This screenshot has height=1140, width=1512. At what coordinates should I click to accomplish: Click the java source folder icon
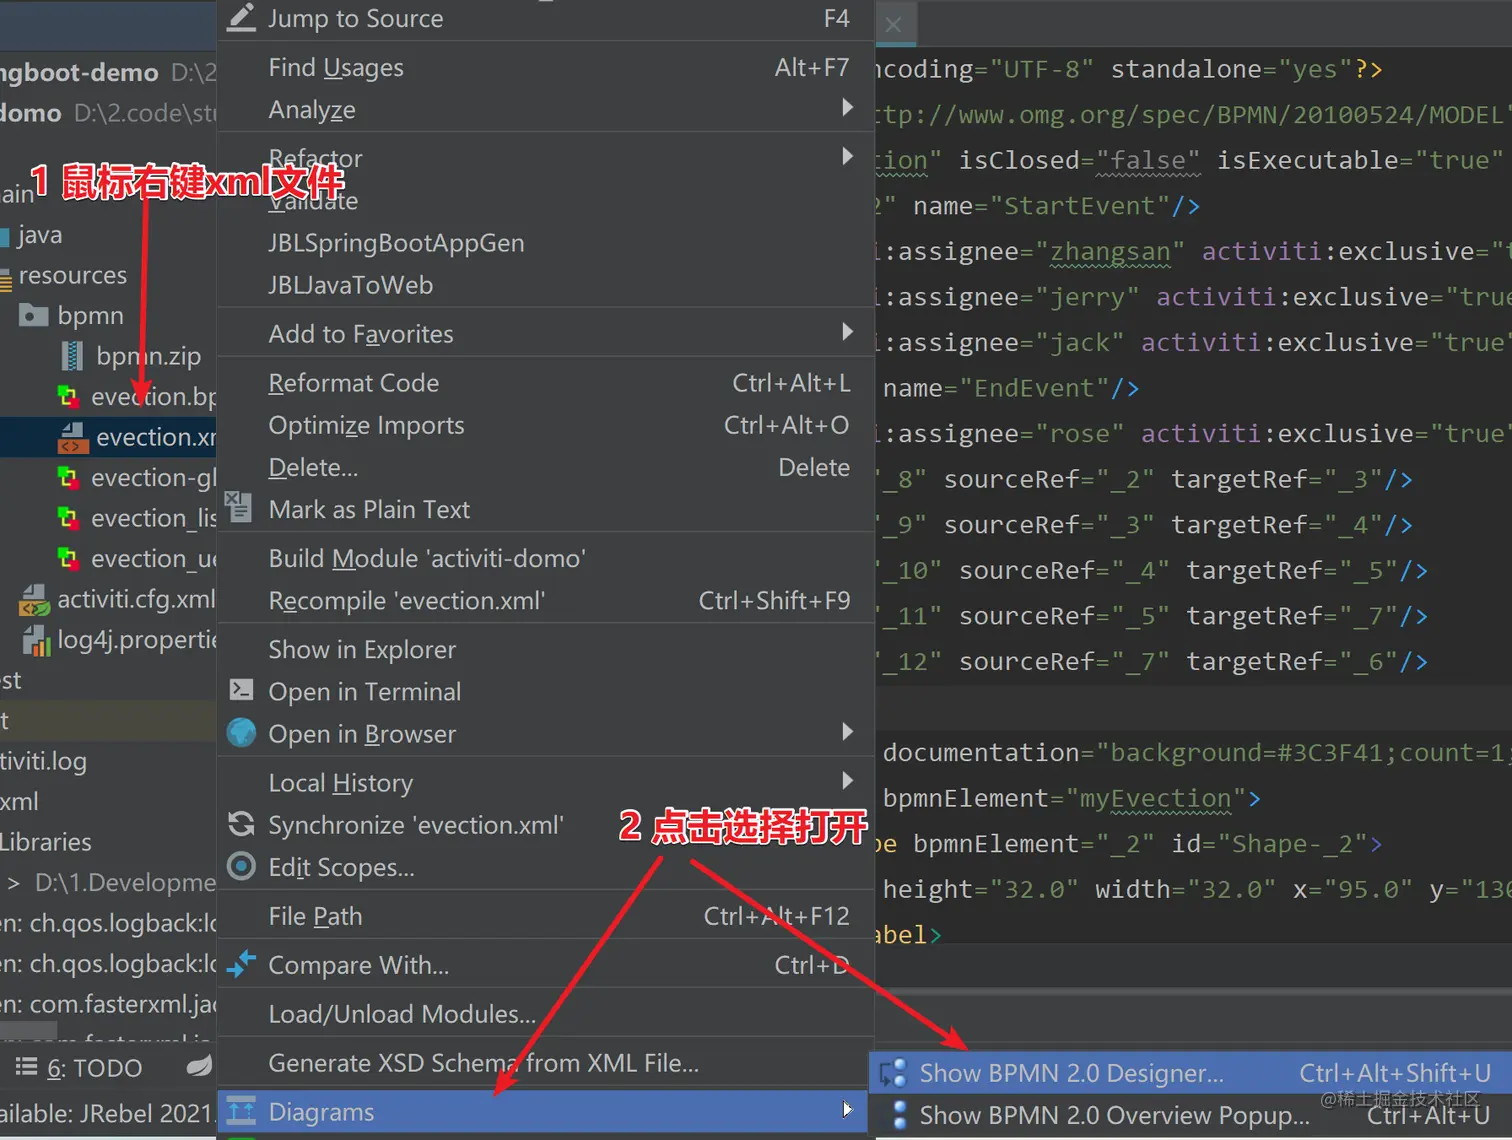coord(5,235)
